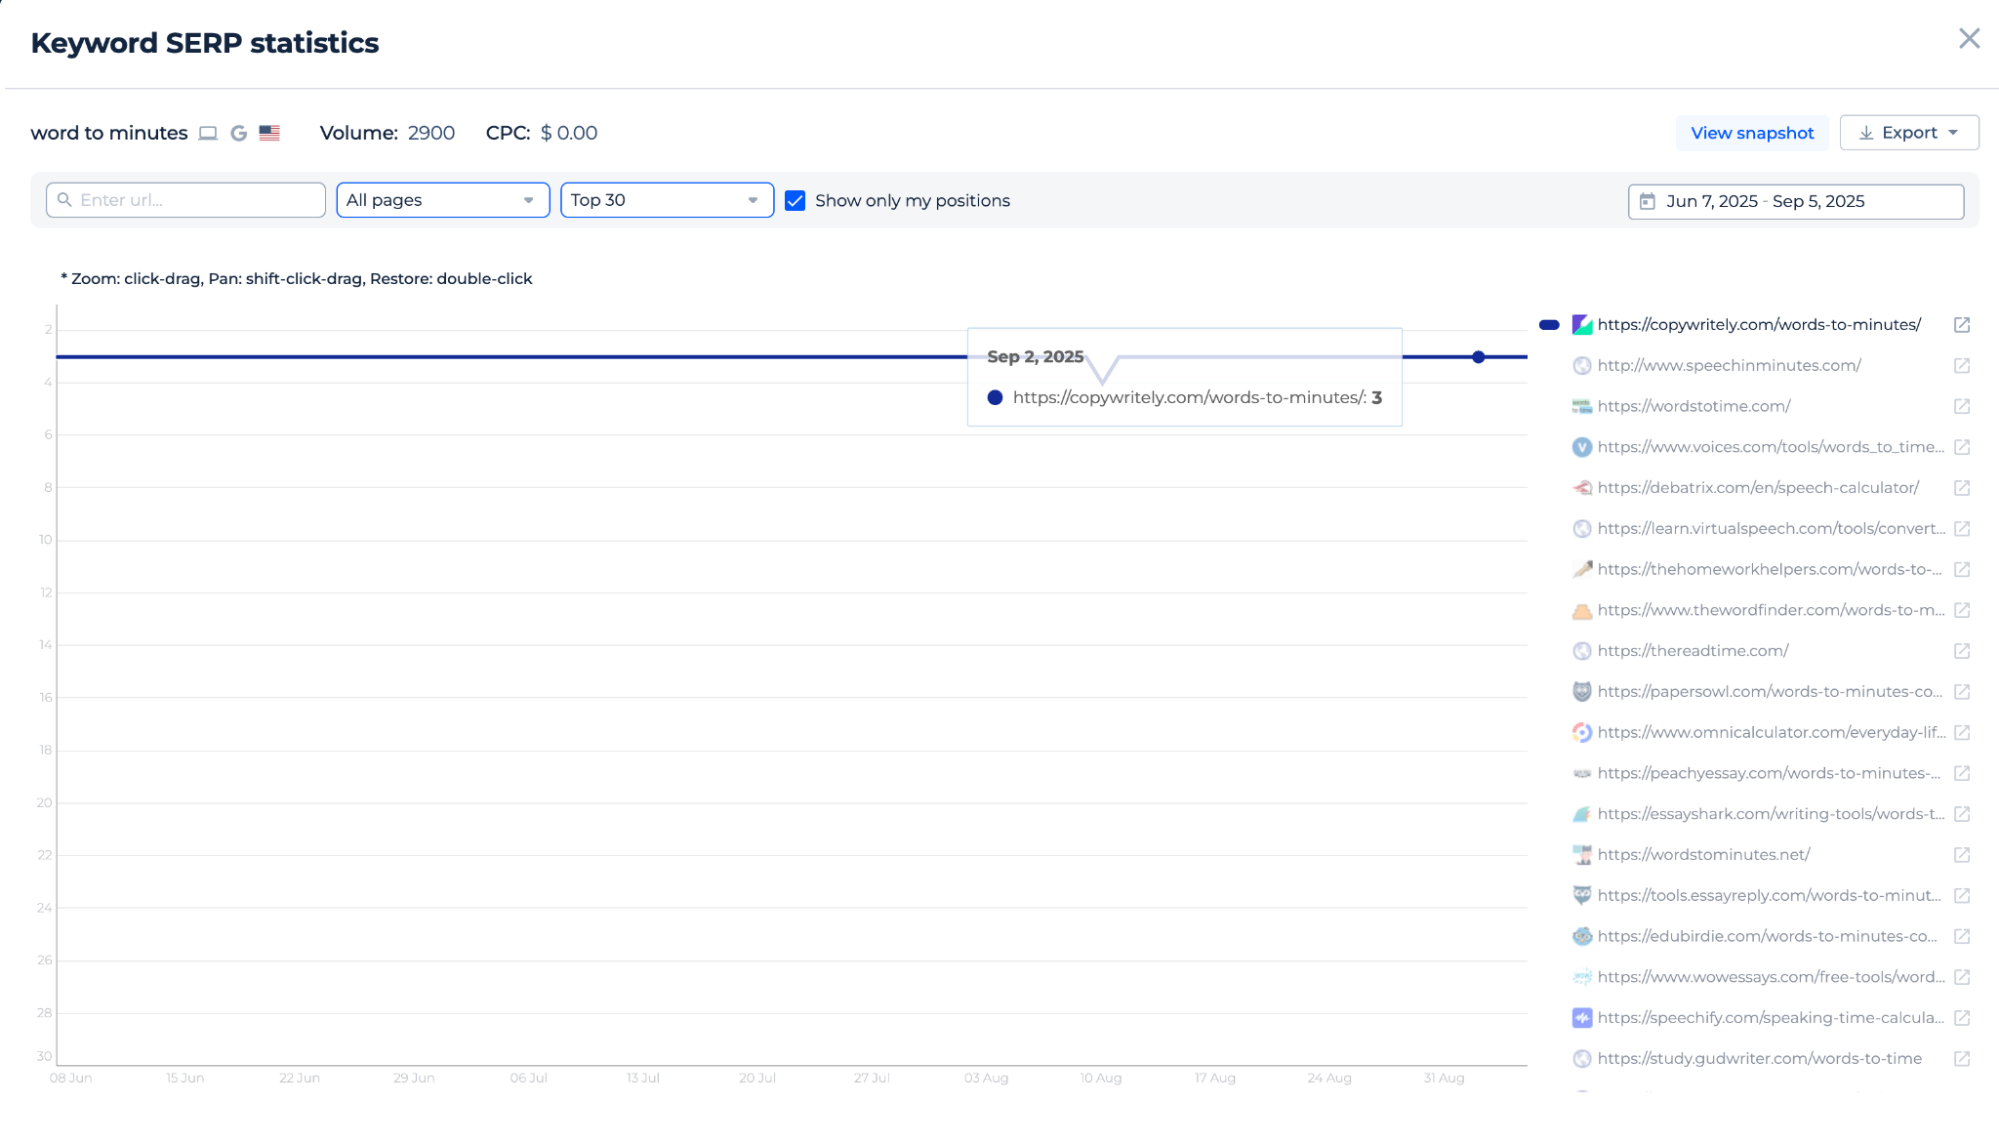Open wordstotime.com external link icon

pyautogui.click(x=1962, y=407)
